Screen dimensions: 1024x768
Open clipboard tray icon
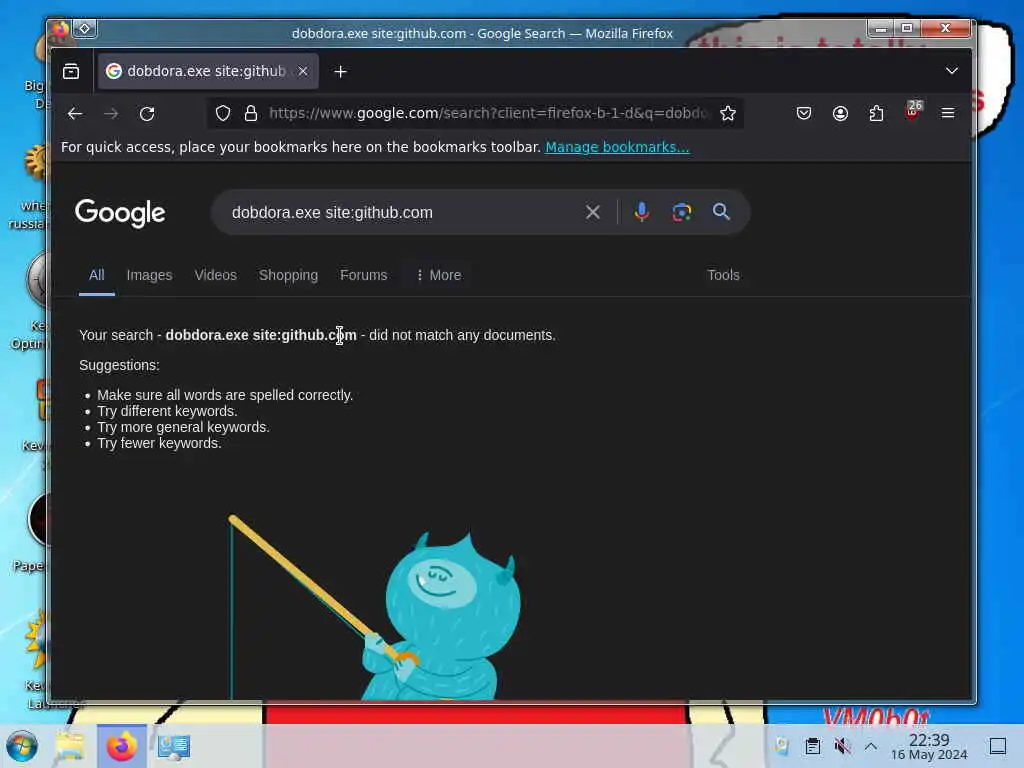pyautogui.click(x=812, y=746)
